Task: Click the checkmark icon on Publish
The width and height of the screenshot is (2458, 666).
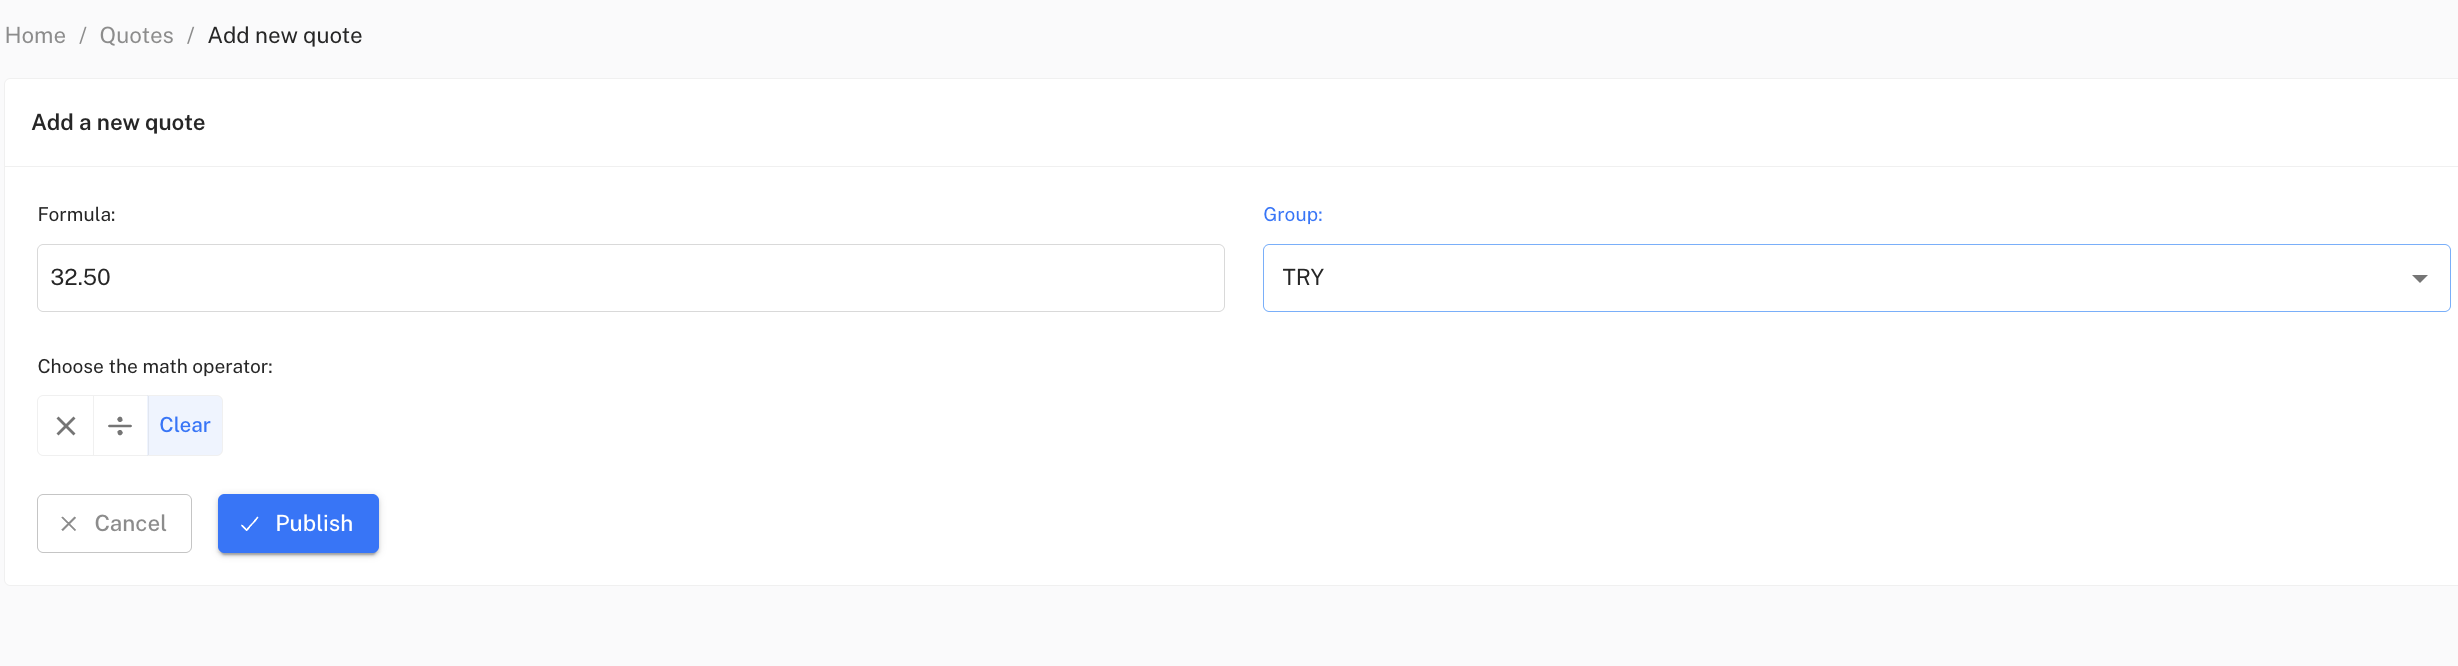Action: [x=250, y=524]
